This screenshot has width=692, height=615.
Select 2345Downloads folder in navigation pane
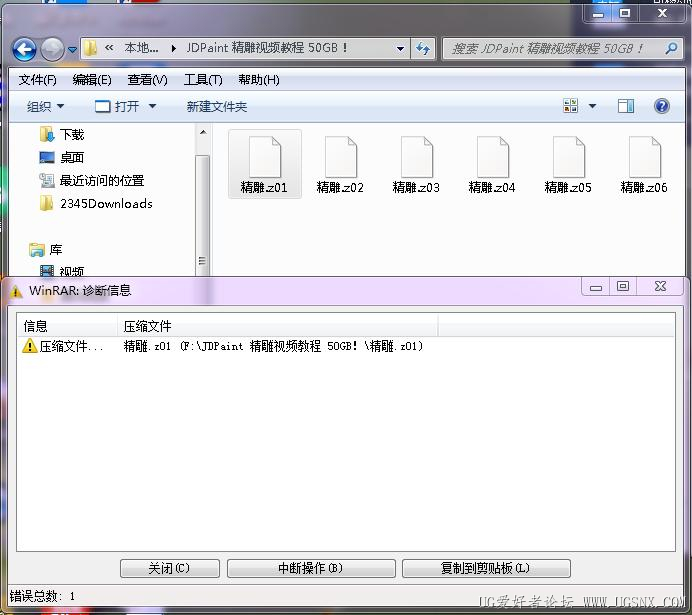click(106, 203)
